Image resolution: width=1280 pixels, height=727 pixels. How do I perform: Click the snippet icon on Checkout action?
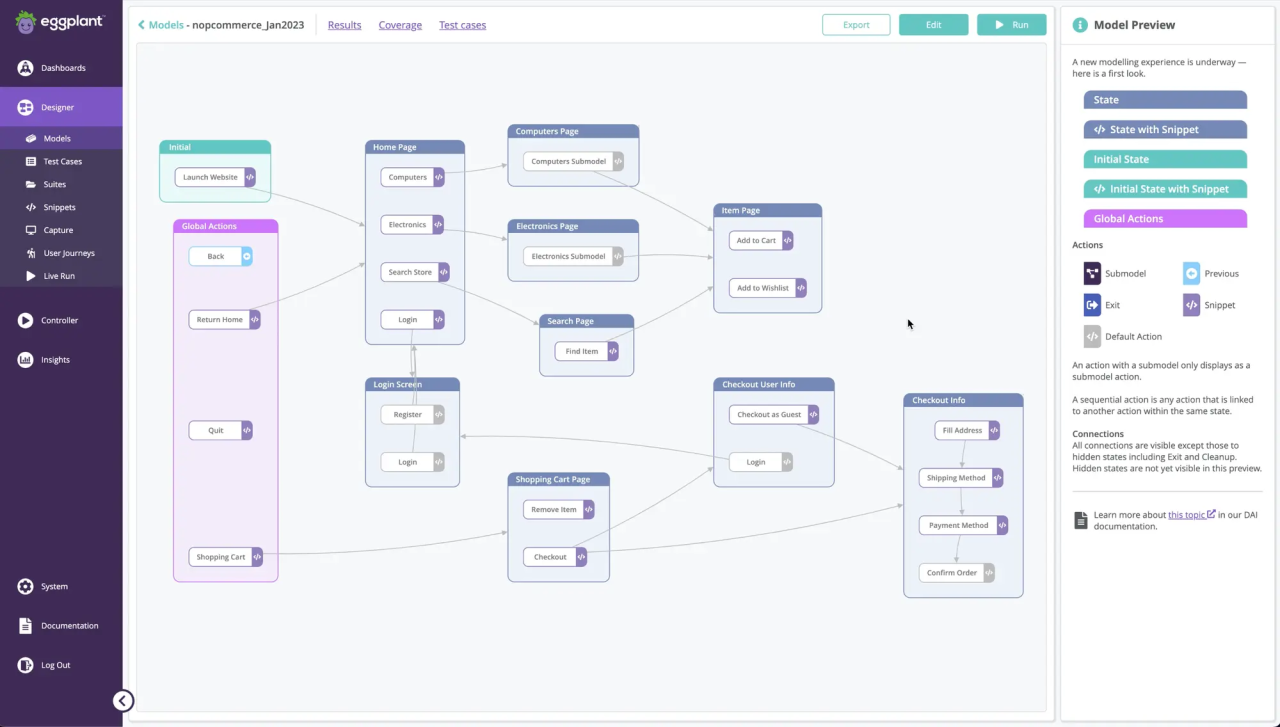[x=581, y=557]
